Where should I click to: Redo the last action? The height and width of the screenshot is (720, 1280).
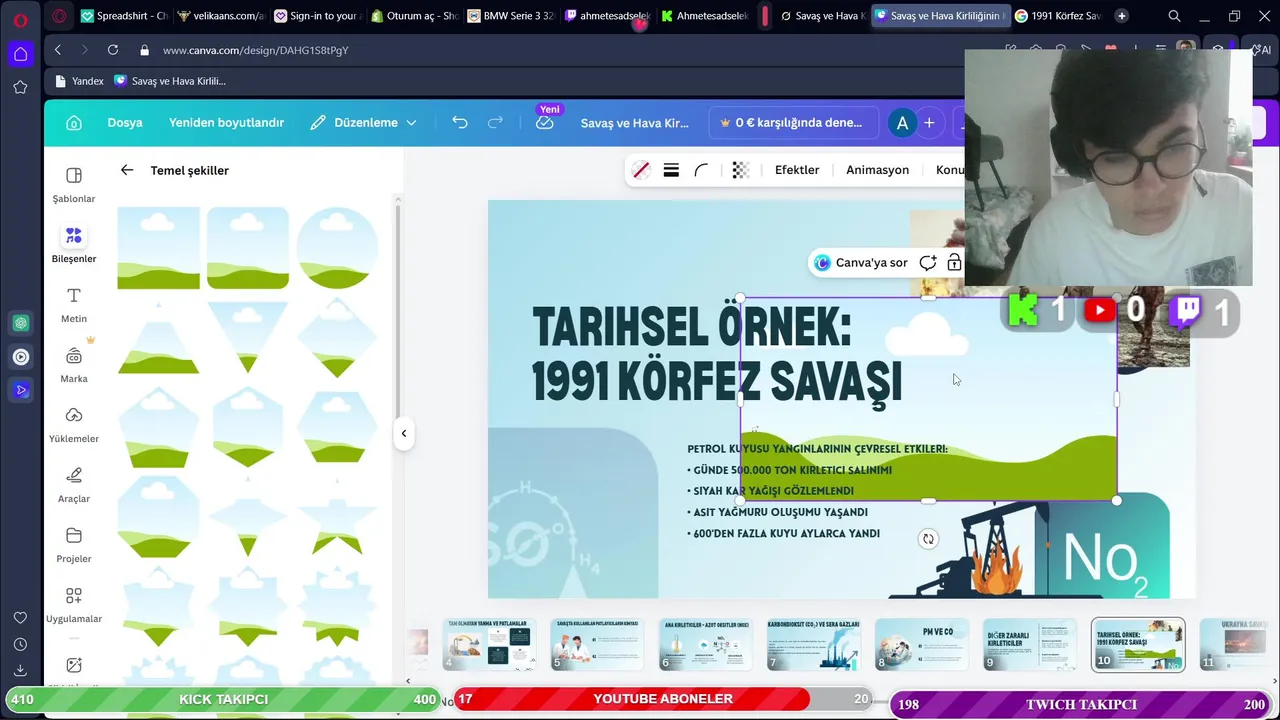[495, 122]
